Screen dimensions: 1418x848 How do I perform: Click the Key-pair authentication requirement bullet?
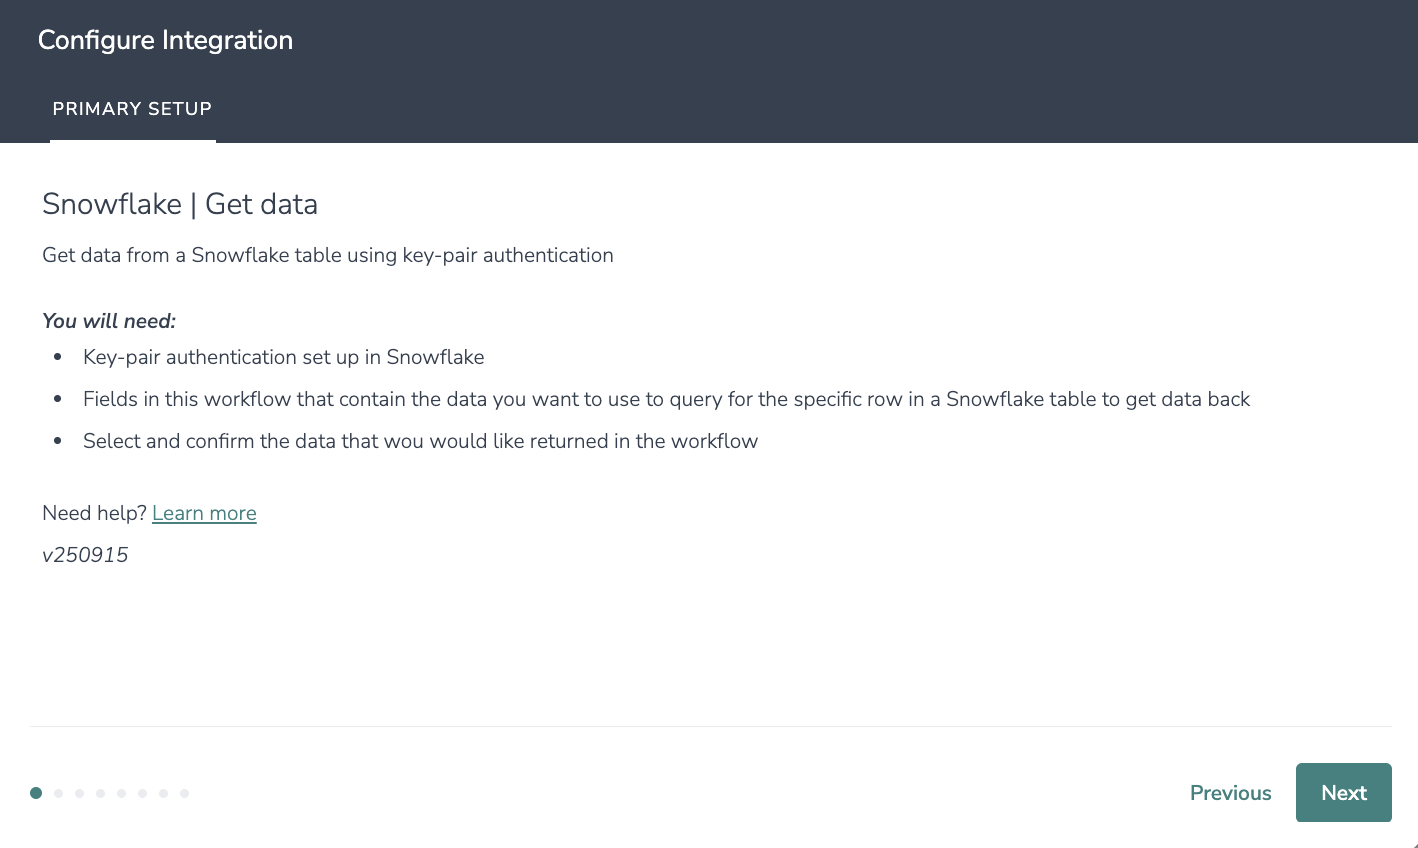click(283, 357)
